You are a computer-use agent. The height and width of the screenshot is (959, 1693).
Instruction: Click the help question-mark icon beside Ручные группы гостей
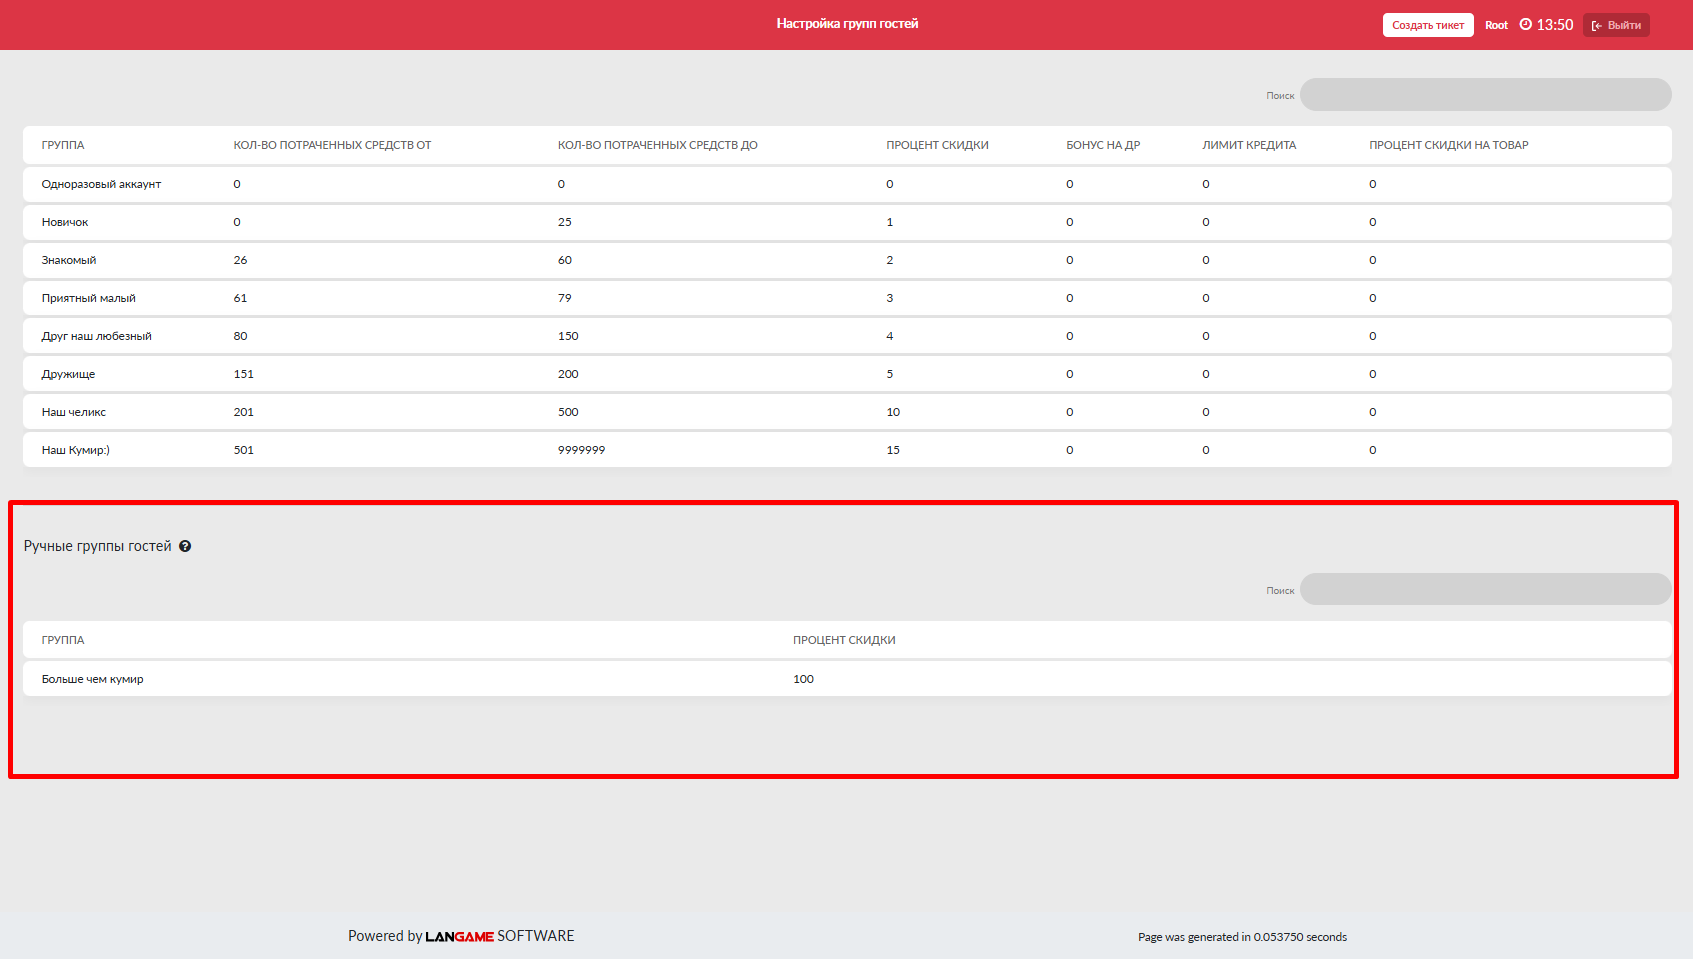pyautogui.click(x=185, y=546)
